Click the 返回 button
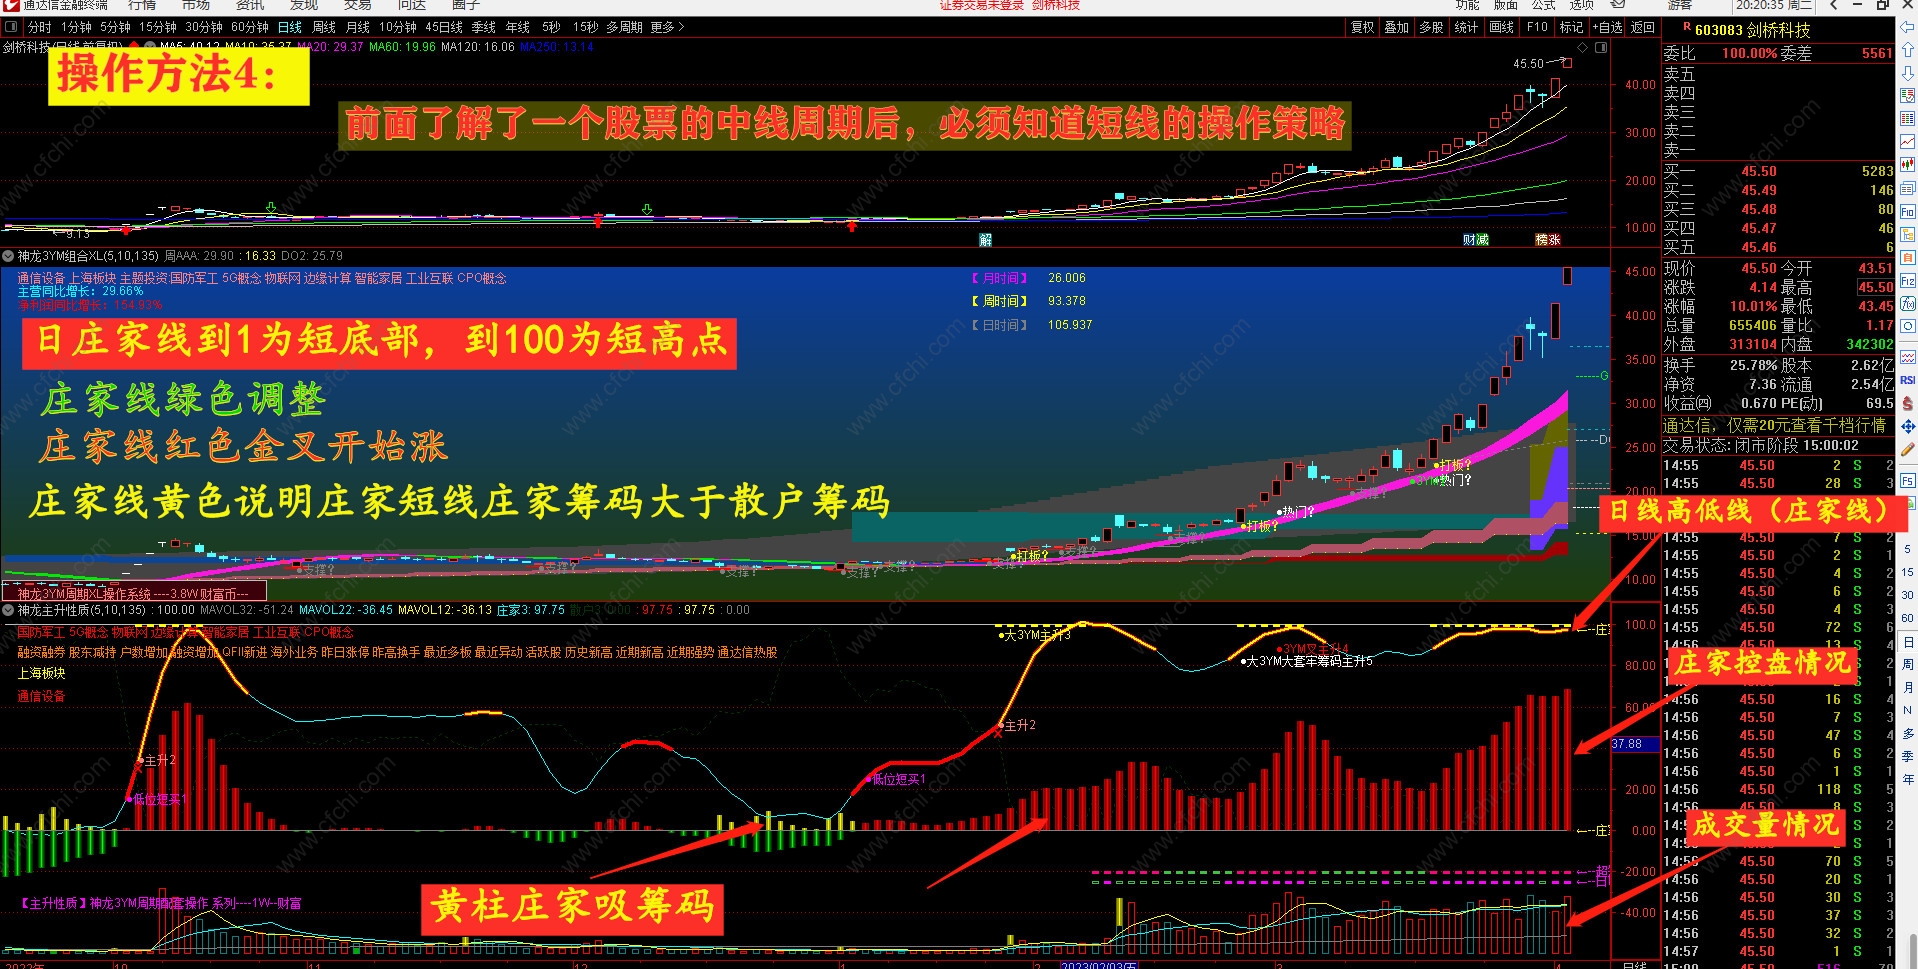The width and height of the screenshot is (1918, 969). coord(1643,27)
